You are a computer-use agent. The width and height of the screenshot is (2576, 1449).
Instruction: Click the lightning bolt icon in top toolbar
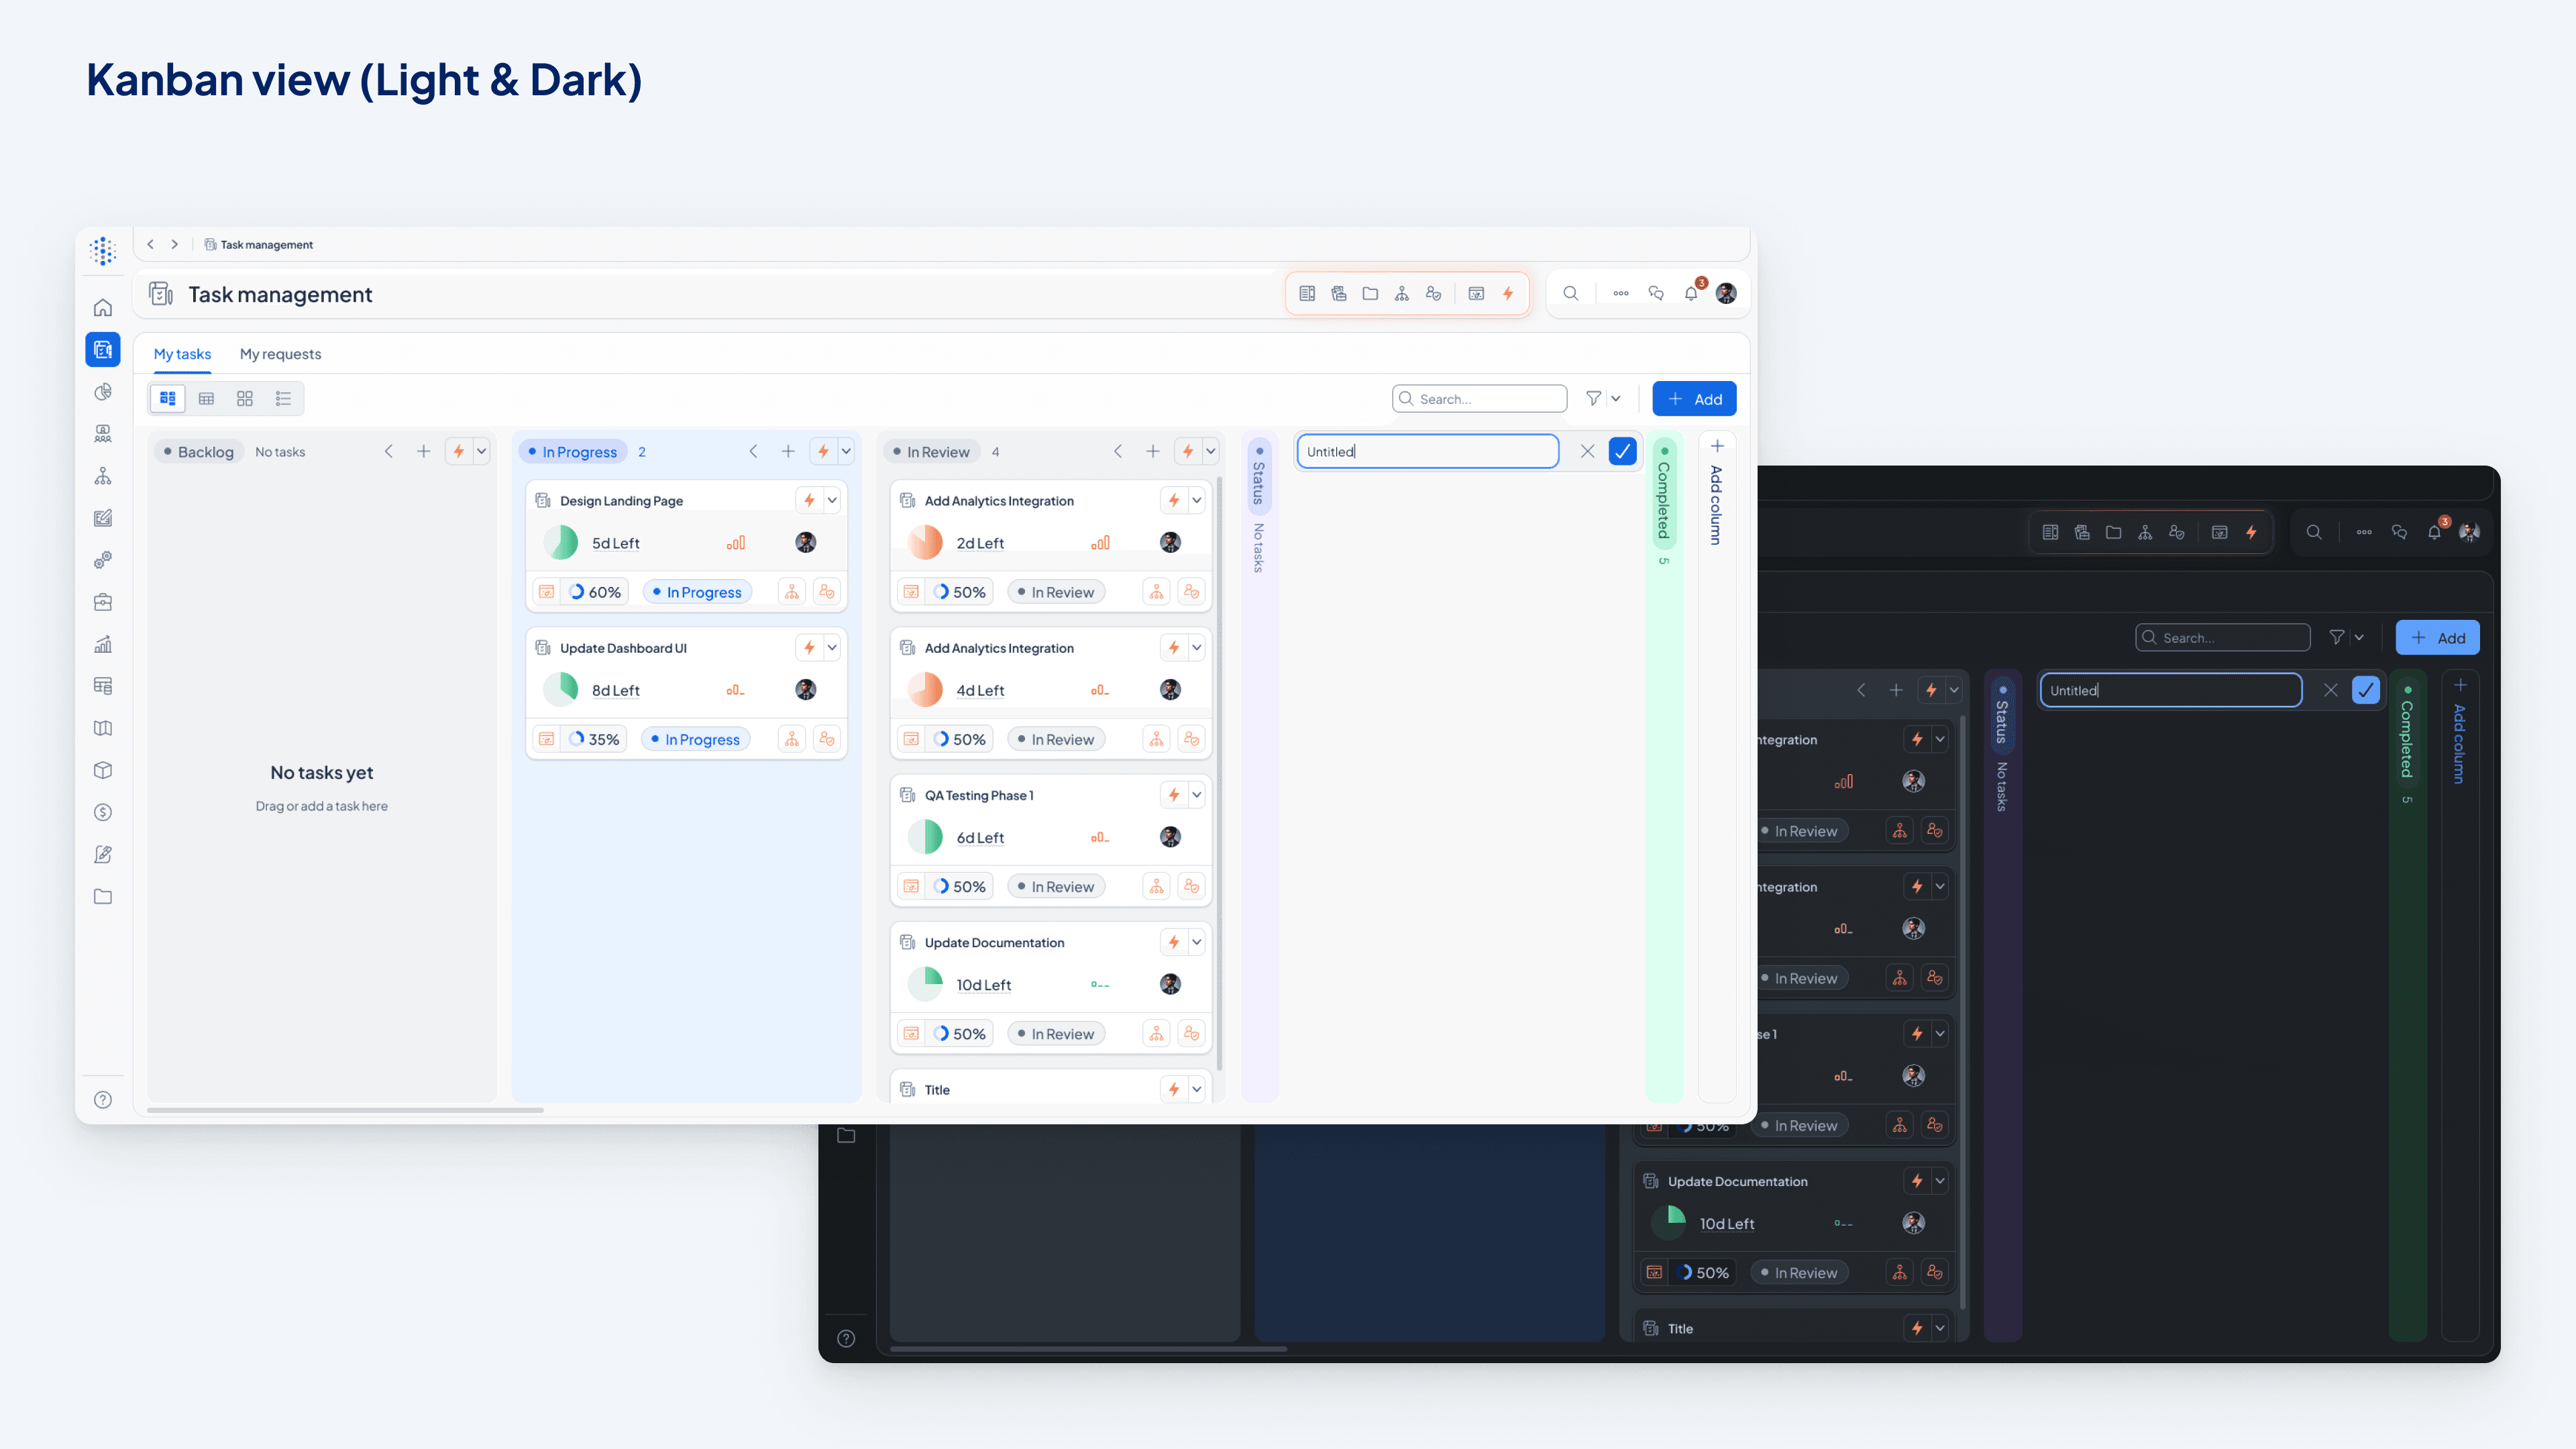pyautogui.click(x=1508, y=294)
